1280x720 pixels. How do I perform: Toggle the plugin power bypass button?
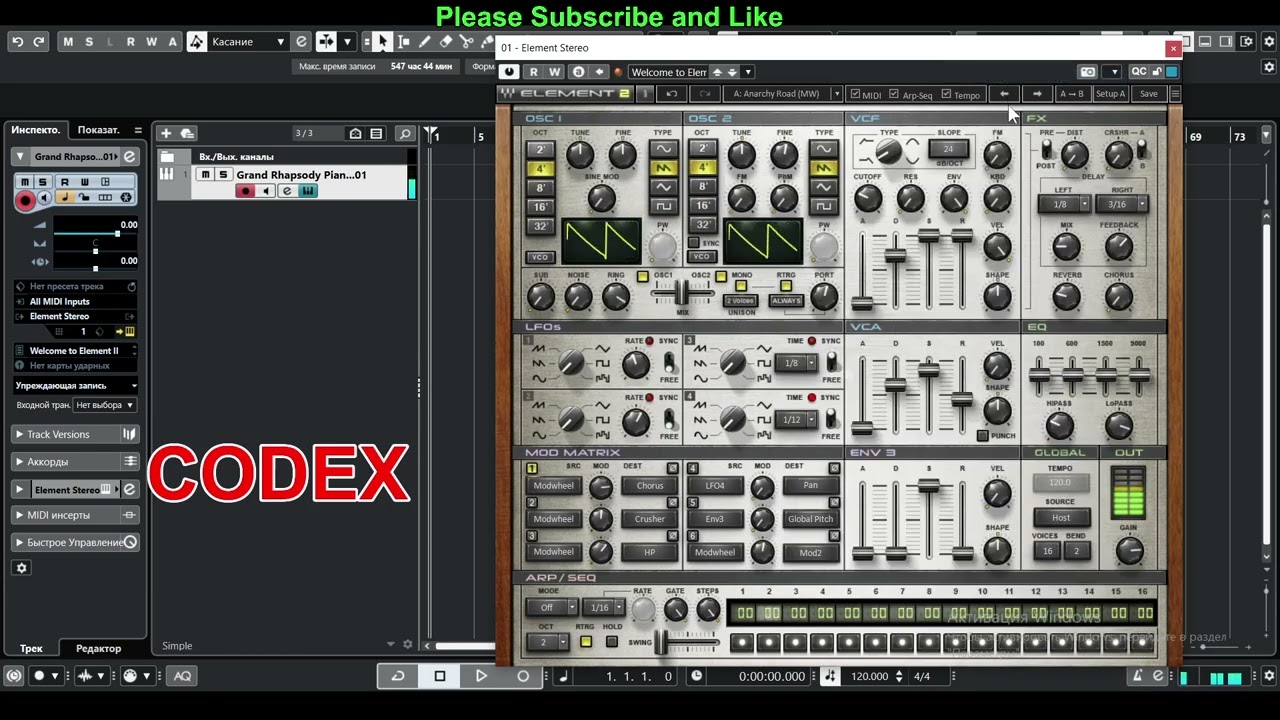(x=509, y=72)
